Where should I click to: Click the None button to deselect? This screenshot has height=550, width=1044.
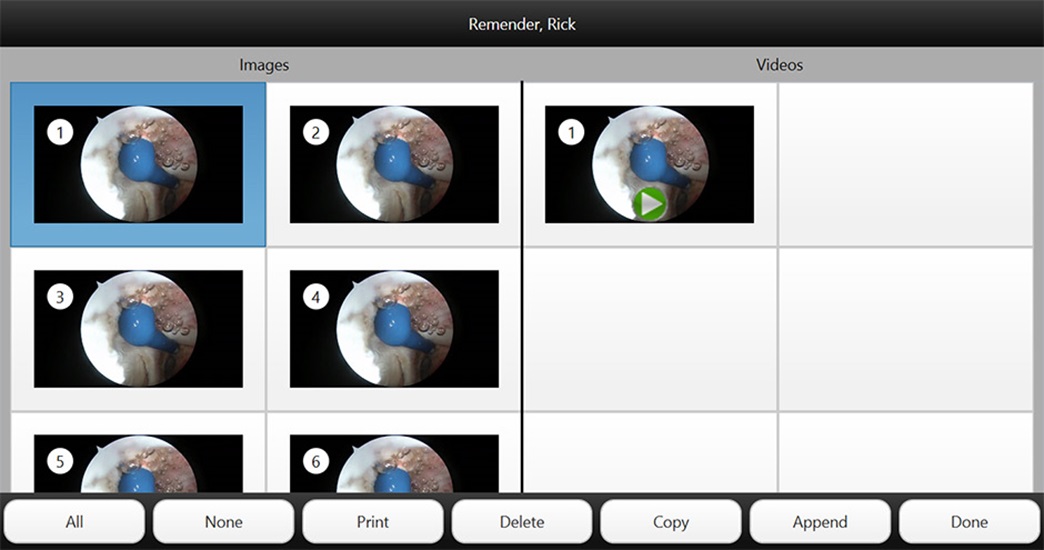[x=224, y=522]
